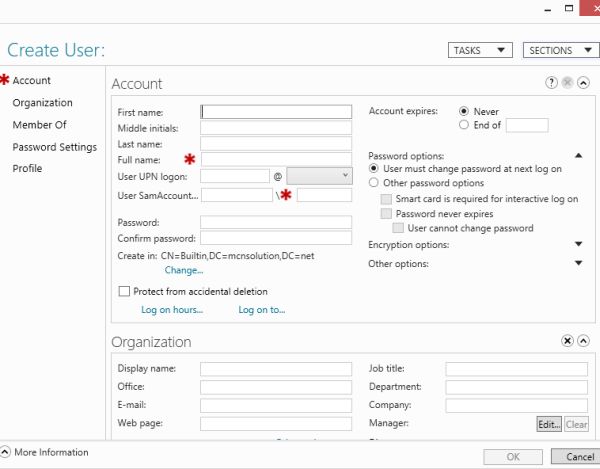
Task: Click the OK button
Action: (513, 457)
